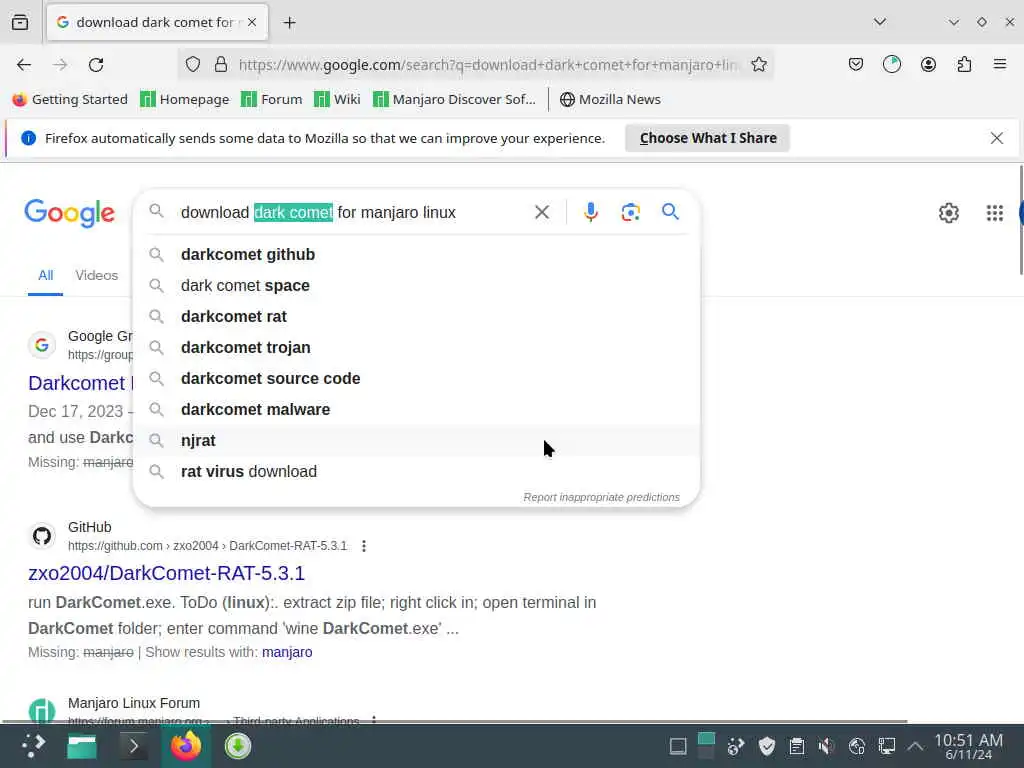Click the site security padlock icon

(x=221, y=65)
